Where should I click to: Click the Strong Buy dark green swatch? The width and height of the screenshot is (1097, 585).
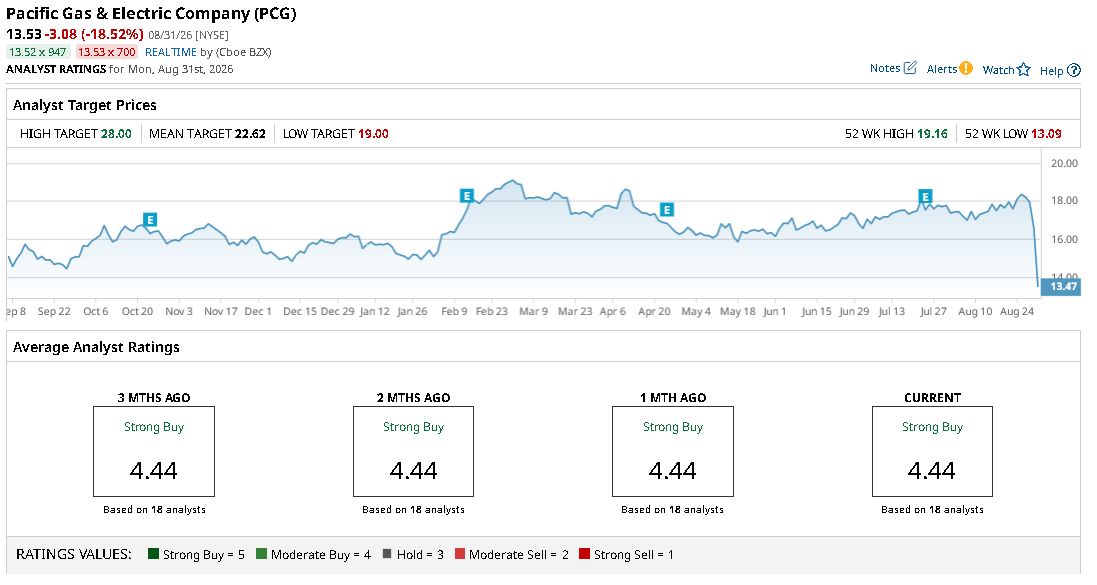(x=153, y=554)
